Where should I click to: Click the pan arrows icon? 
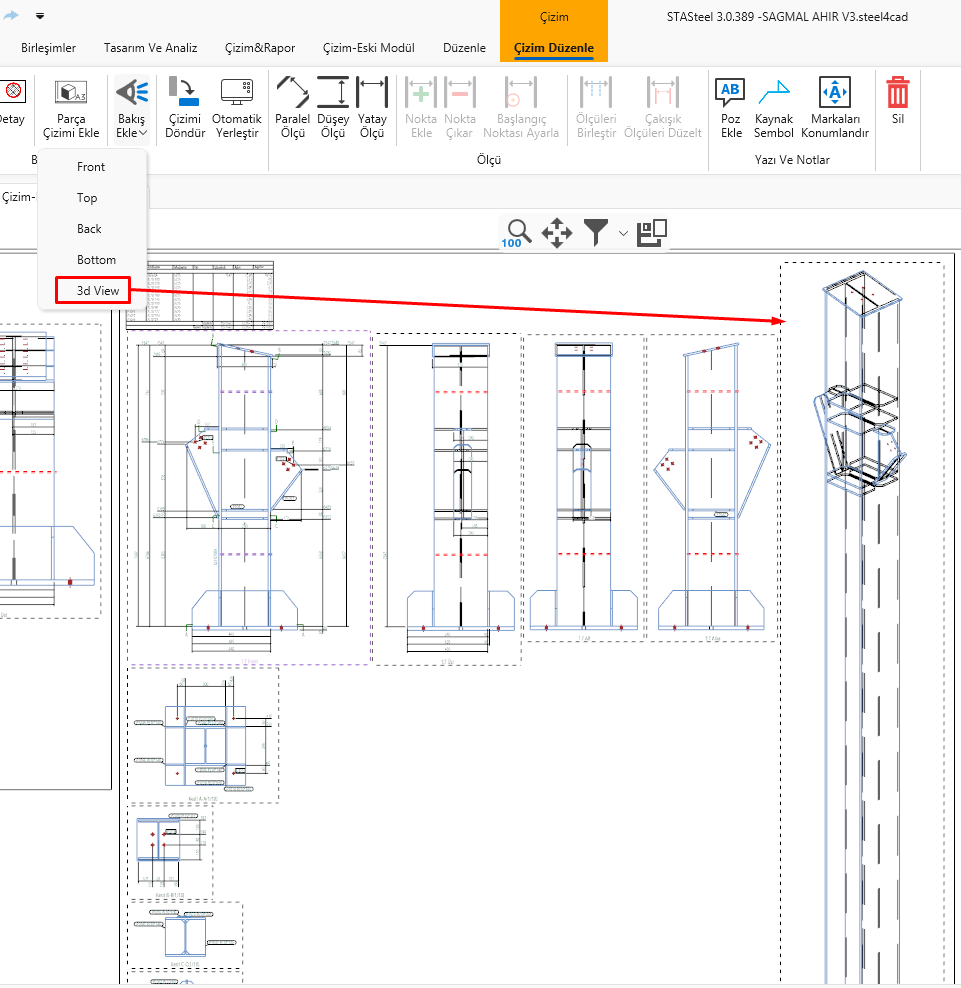click(557, 234)
